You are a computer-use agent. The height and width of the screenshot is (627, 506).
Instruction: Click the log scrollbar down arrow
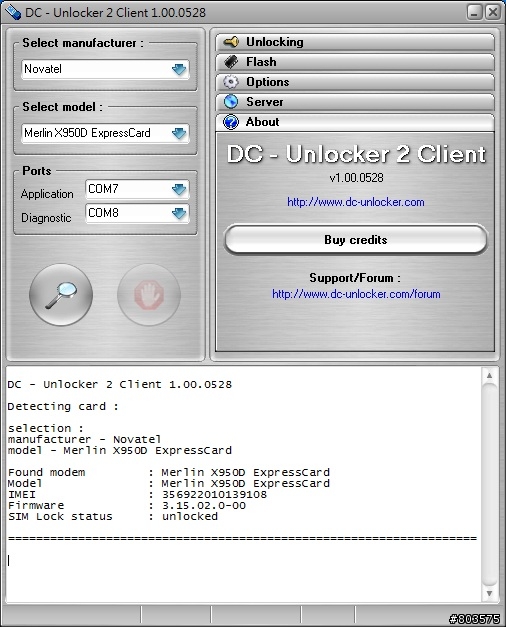point(489,593)
